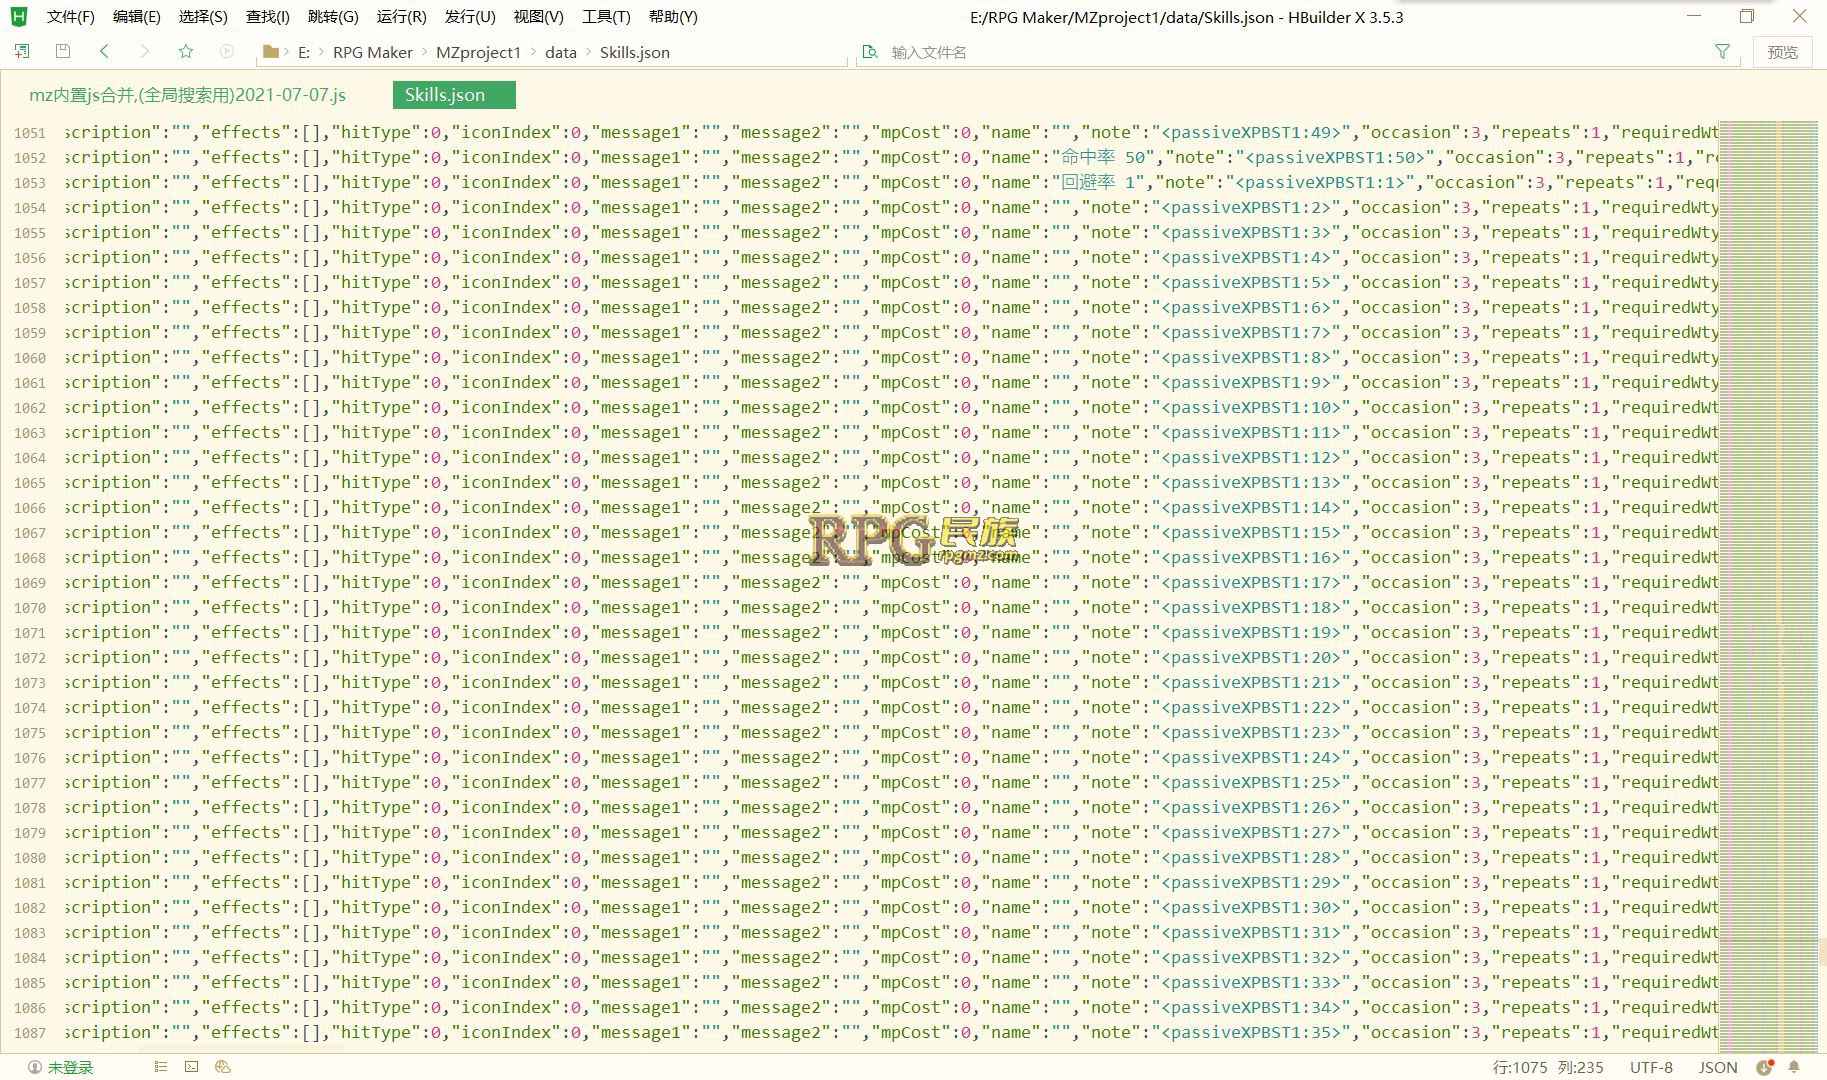This screenshot has width=1827, height=1080.
Task: Expand the chevron after MZproject1 breadcrumb
Action: pos(533,52)
